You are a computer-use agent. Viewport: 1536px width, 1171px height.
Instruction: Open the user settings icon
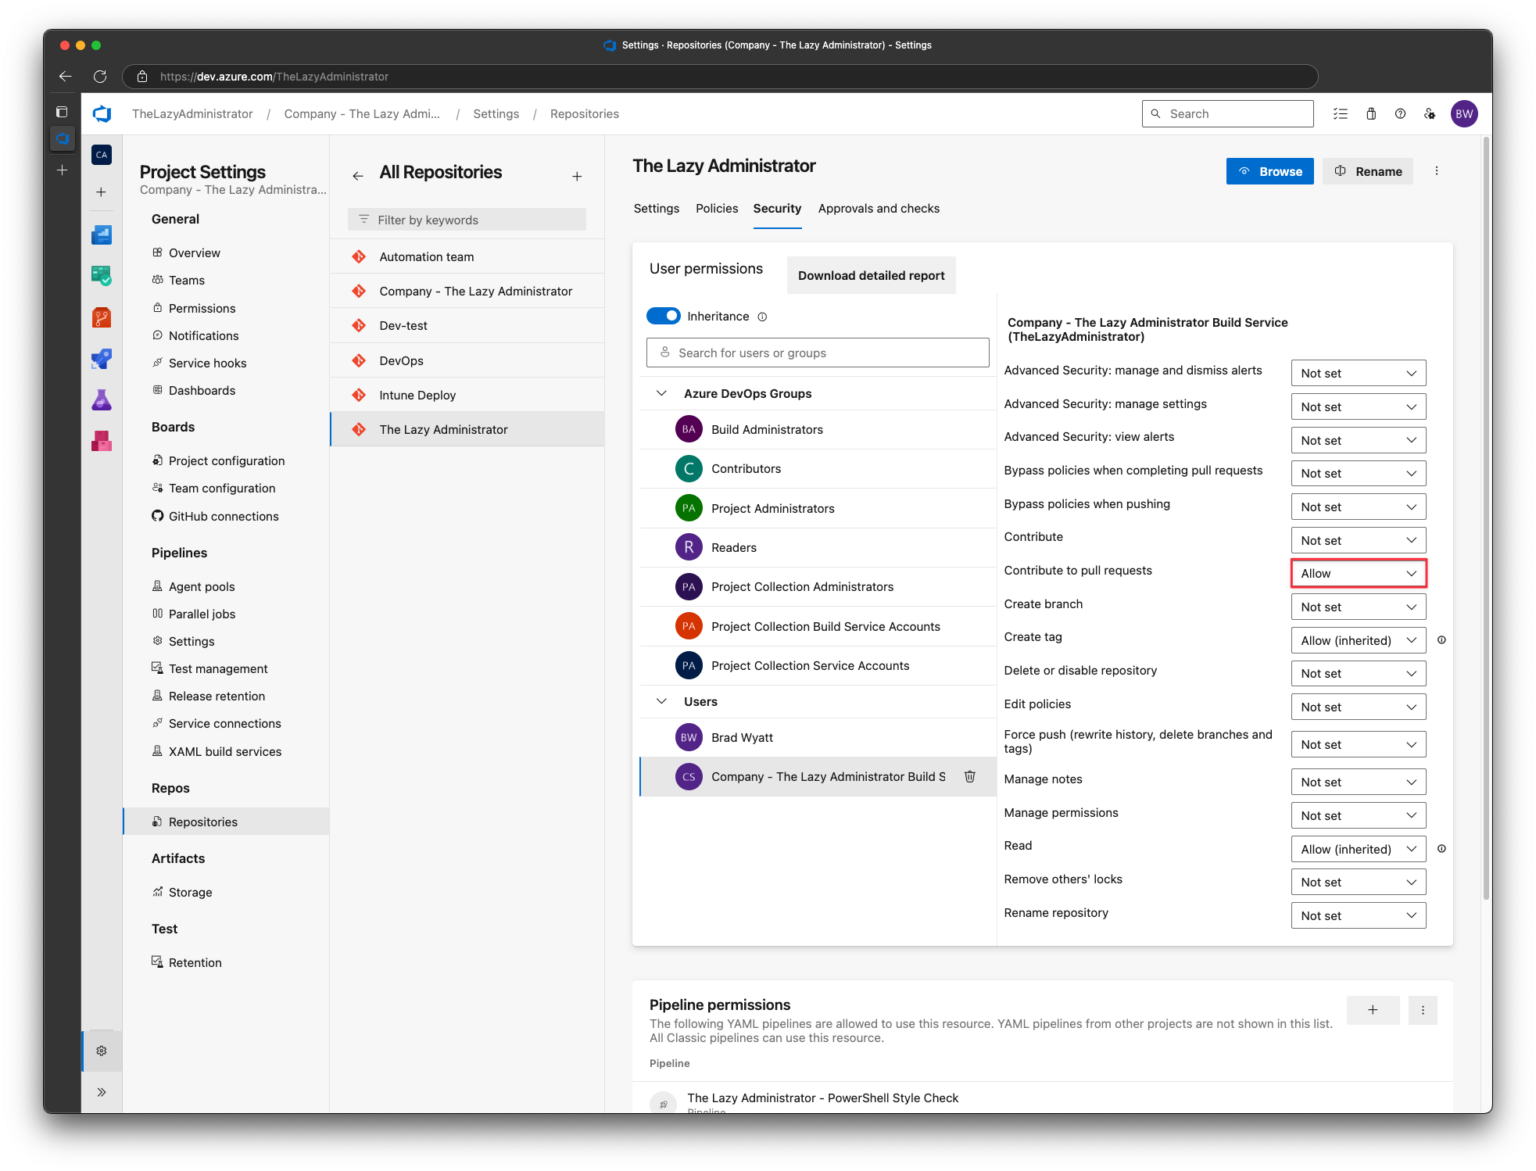1430,114
